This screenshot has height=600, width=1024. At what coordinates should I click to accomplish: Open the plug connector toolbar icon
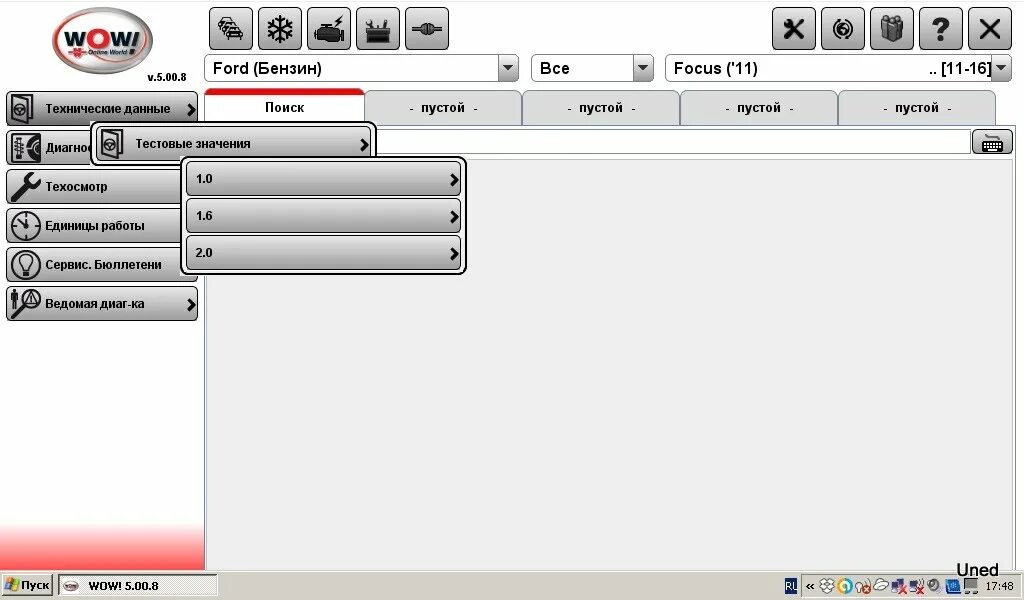pos(426,29)
